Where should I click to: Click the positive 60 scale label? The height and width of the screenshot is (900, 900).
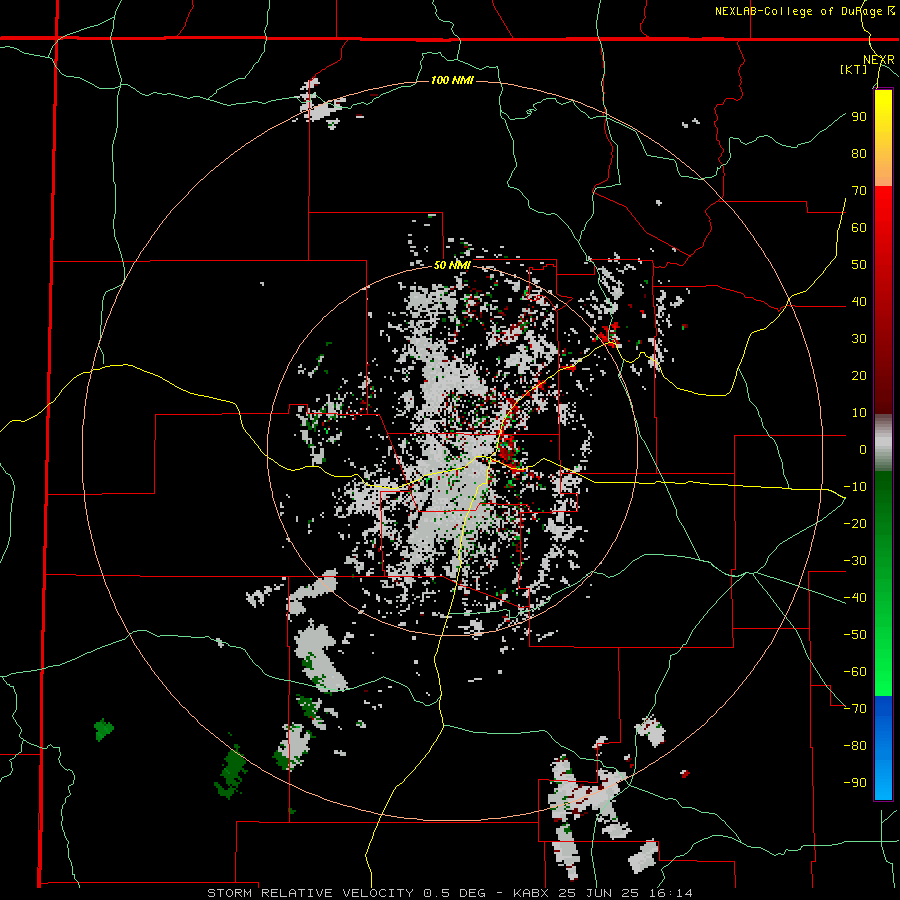pyautogui.click(x=859, y=227)
